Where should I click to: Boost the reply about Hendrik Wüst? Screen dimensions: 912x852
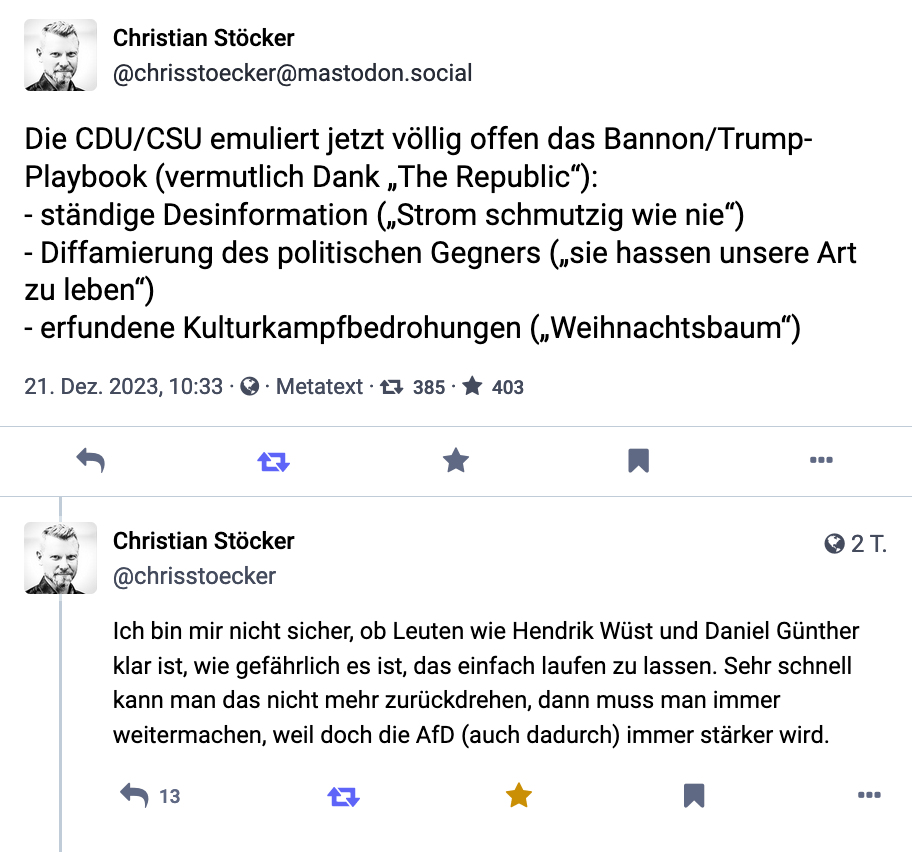point(343,796)
